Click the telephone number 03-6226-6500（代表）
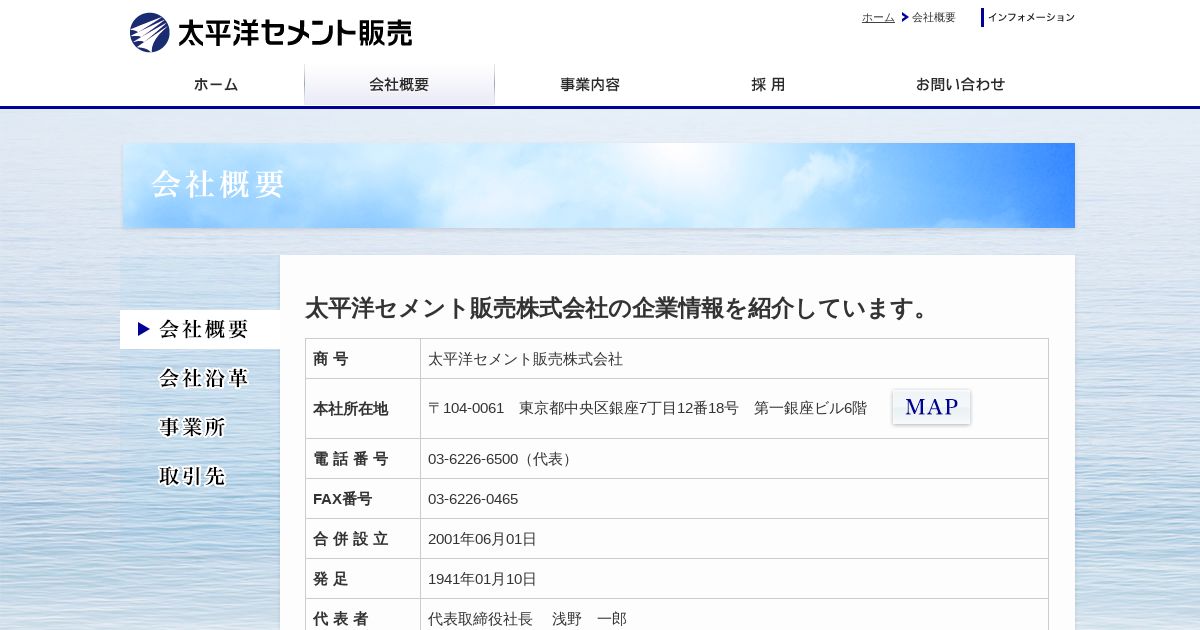 pos(502,459)
